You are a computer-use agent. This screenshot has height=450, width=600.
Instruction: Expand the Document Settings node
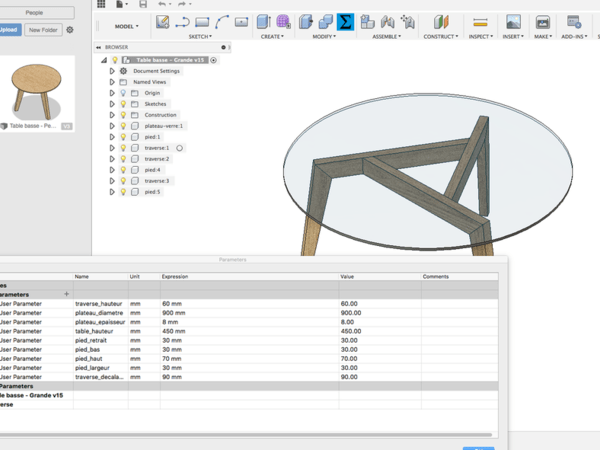[x=112, y=71]
